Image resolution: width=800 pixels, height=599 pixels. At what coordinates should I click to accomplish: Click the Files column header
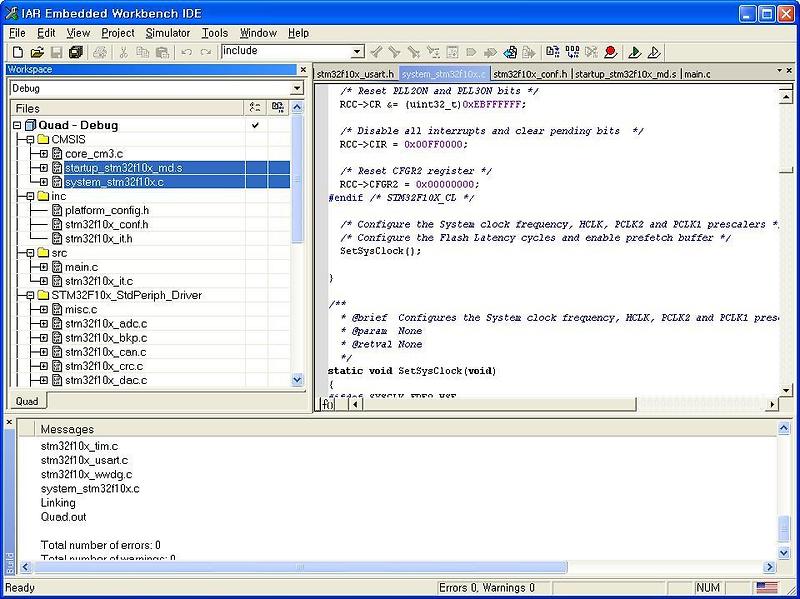click(x=128, y=108)
